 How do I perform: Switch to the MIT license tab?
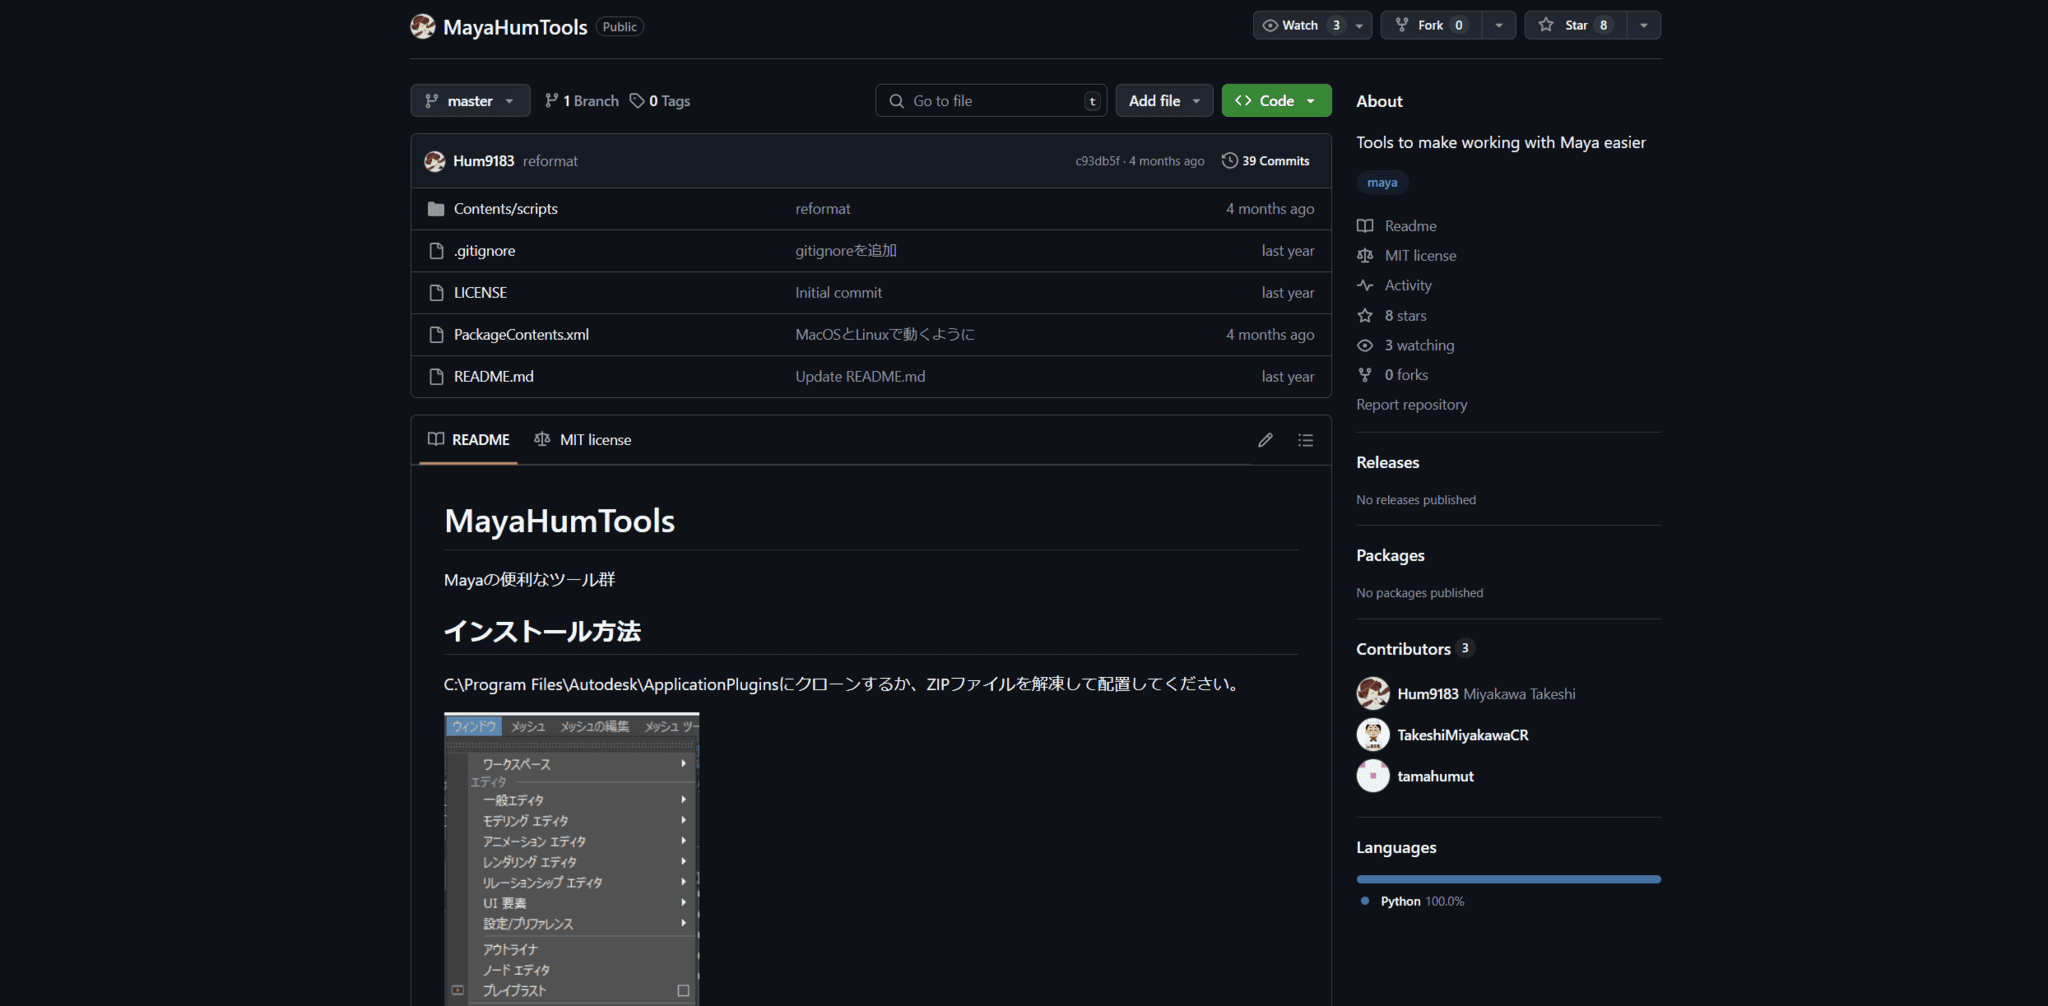583,440
